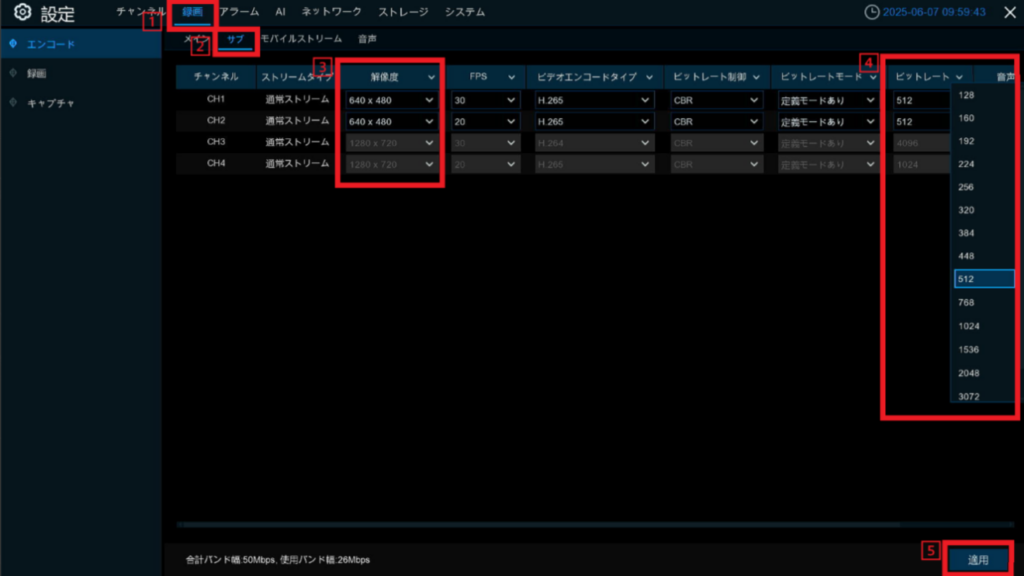Viewport: 1024px width, 576px height.
Task: Open CH1 video encode type H.265 dropdown
Action: pos(593,100)
